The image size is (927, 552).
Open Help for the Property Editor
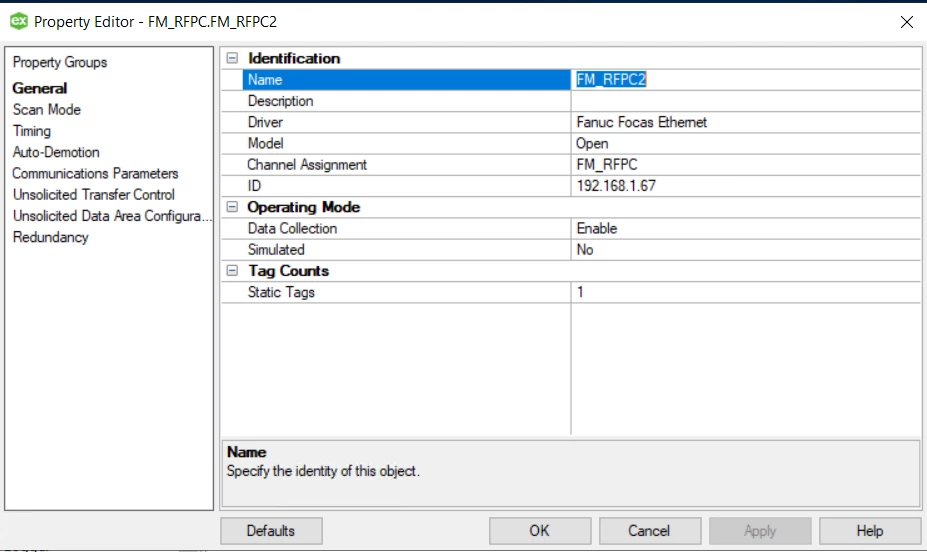pyautogui.click(x=870, y=531)
